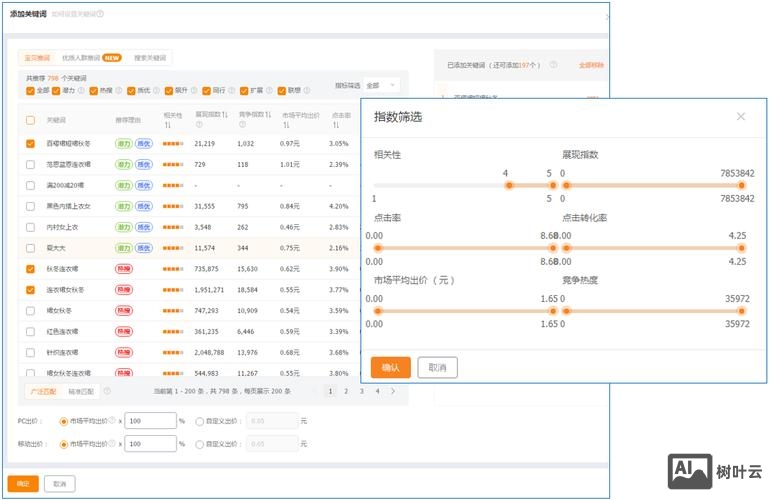The image size is (770, 500).
Task: Click the 潜力 tag on 百褶裙短裙秋冬 row
Action: point(123,143)
